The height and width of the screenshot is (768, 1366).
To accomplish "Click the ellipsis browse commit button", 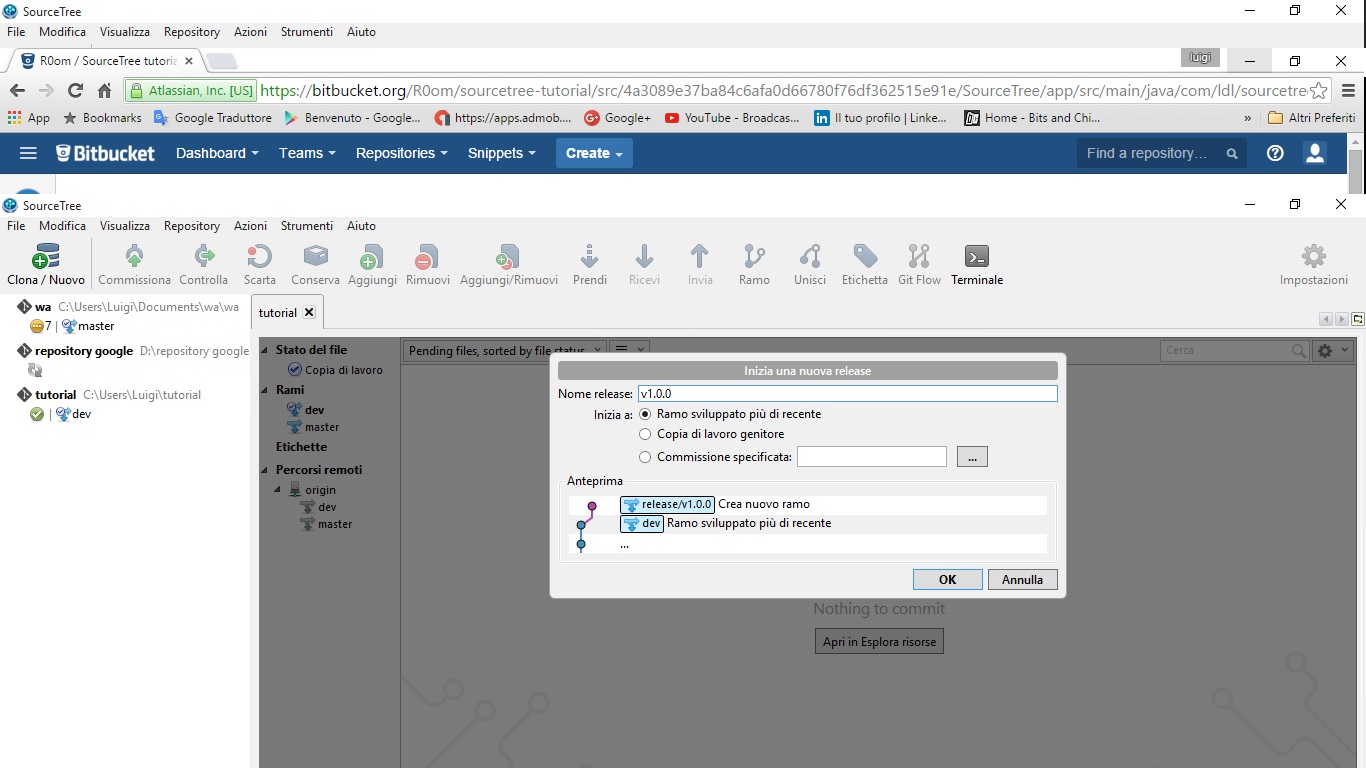I will point(972,457).
